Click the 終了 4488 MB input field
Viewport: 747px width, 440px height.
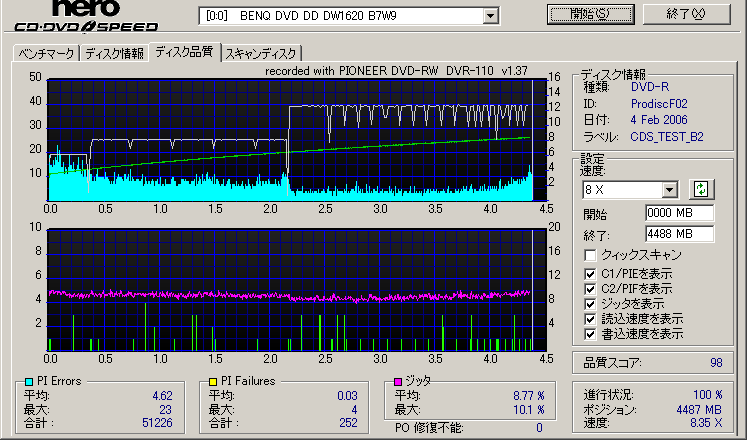679,234
